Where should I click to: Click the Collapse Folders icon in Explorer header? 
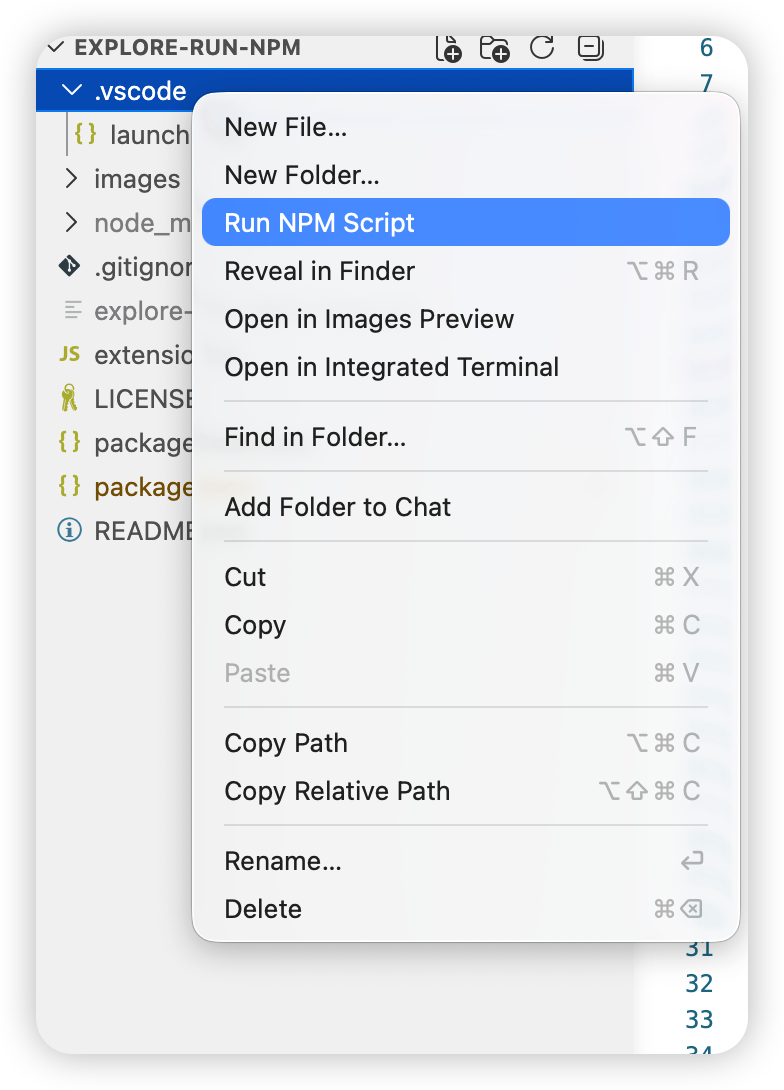589,47
